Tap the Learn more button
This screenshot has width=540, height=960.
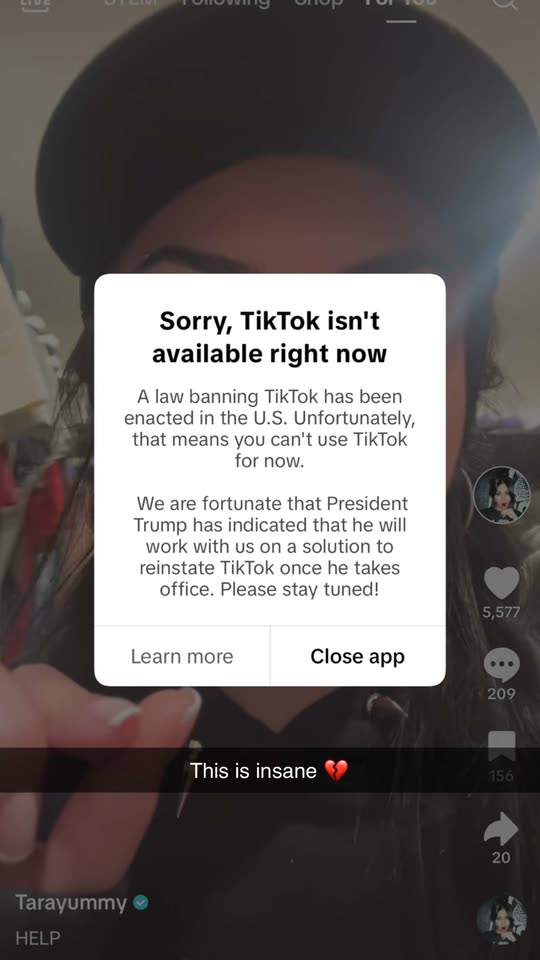[182, 656]
